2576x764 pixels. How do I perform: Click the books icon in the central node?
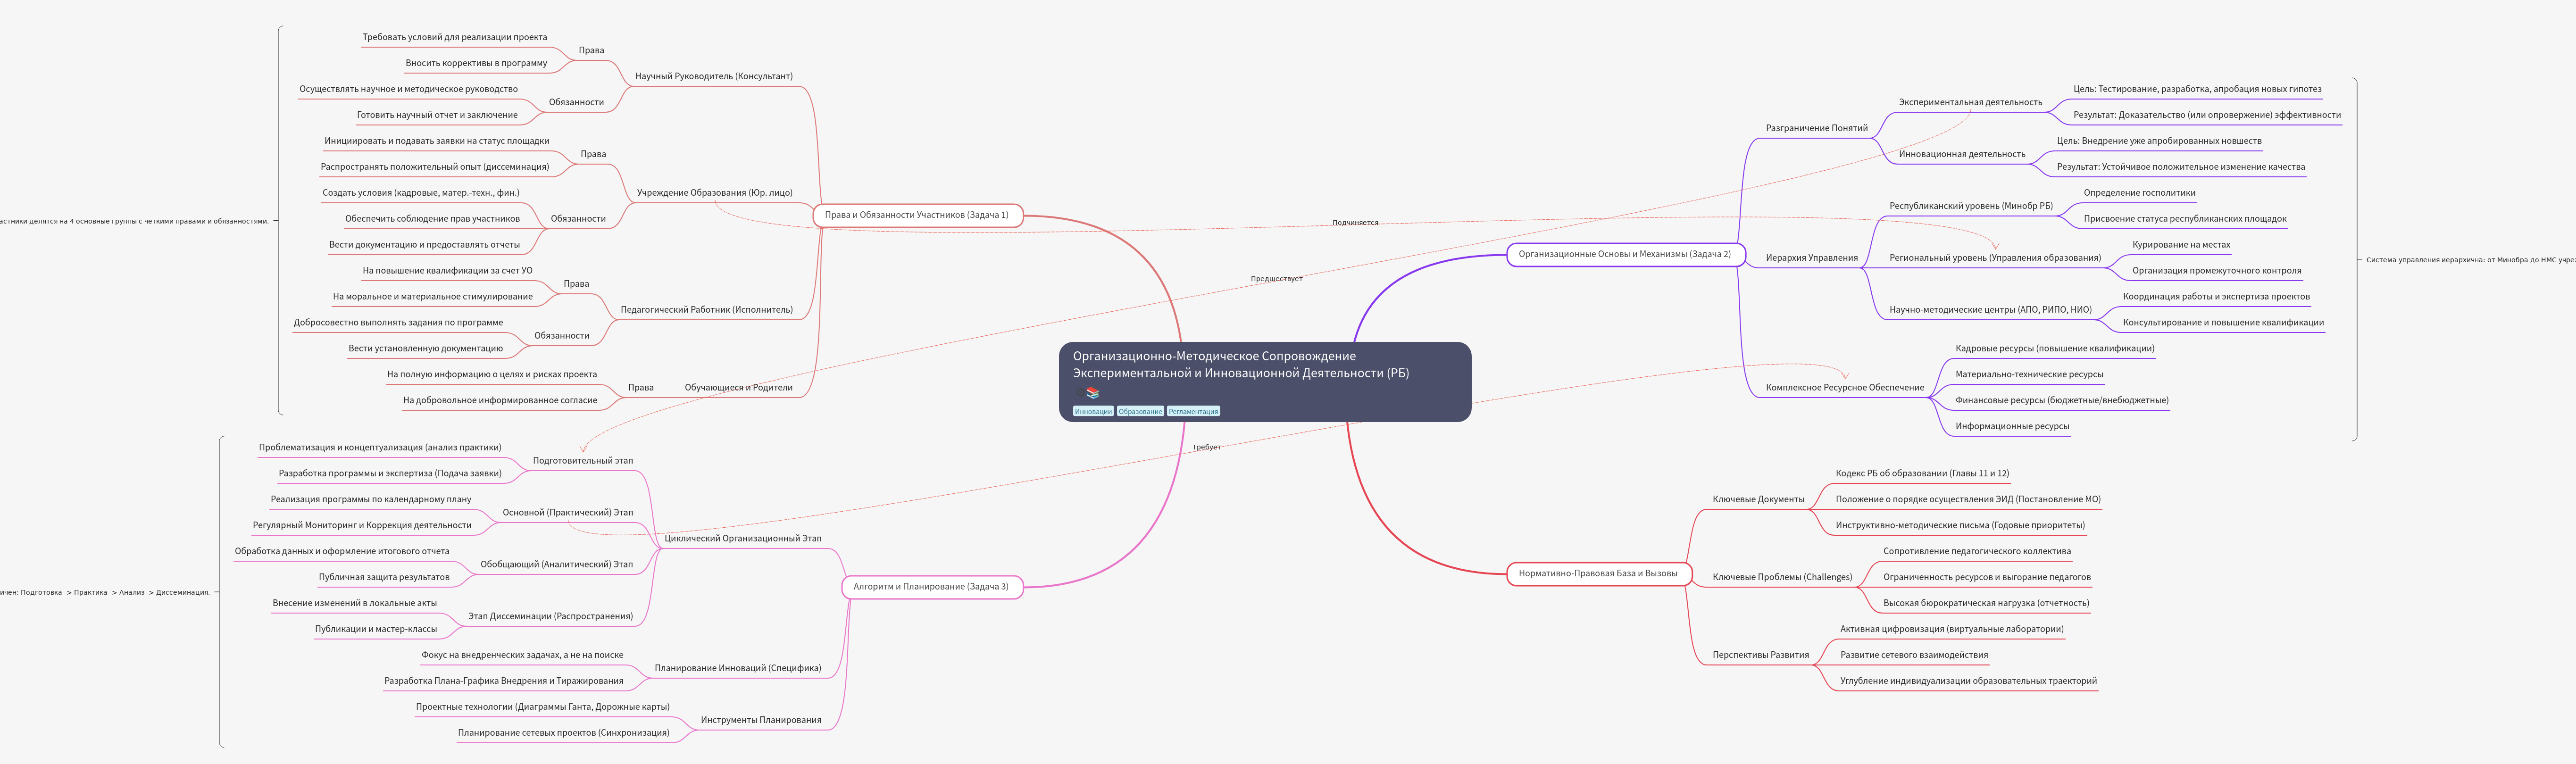pyautogui.click(x=1093, y=393)
